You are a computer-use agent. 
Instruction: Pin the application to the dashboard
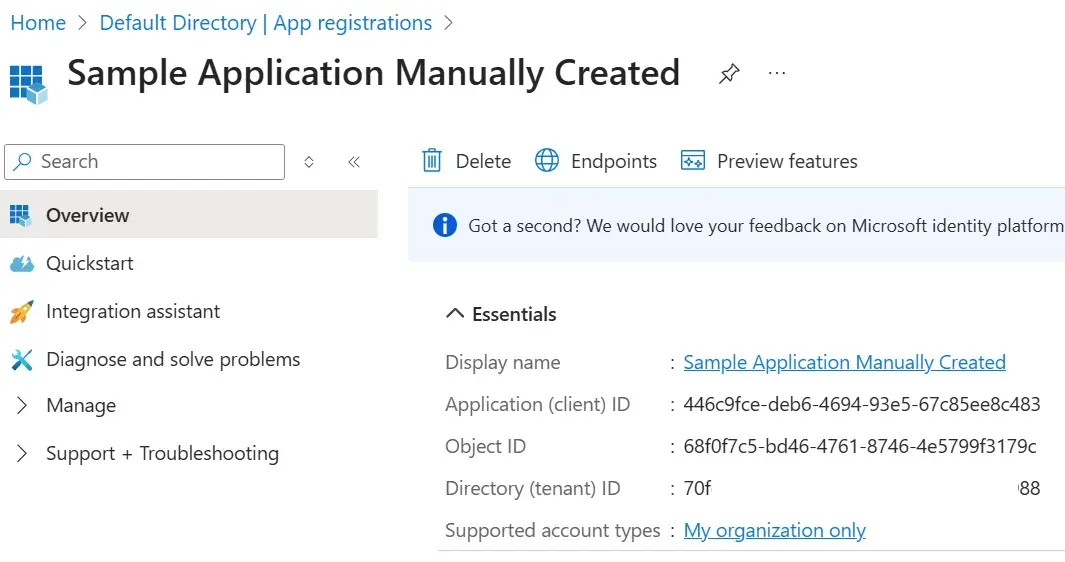729,74
